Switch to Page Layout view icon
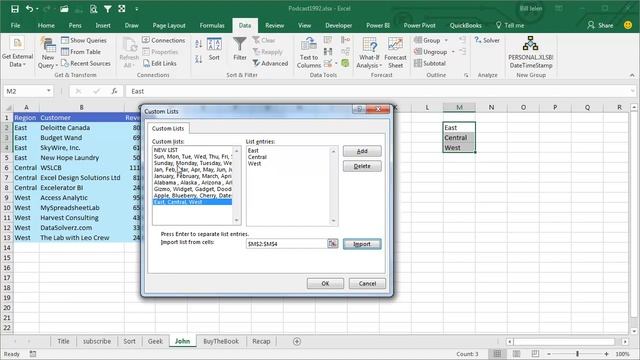This screenshot has width=640, height=360. coord(516,354)
